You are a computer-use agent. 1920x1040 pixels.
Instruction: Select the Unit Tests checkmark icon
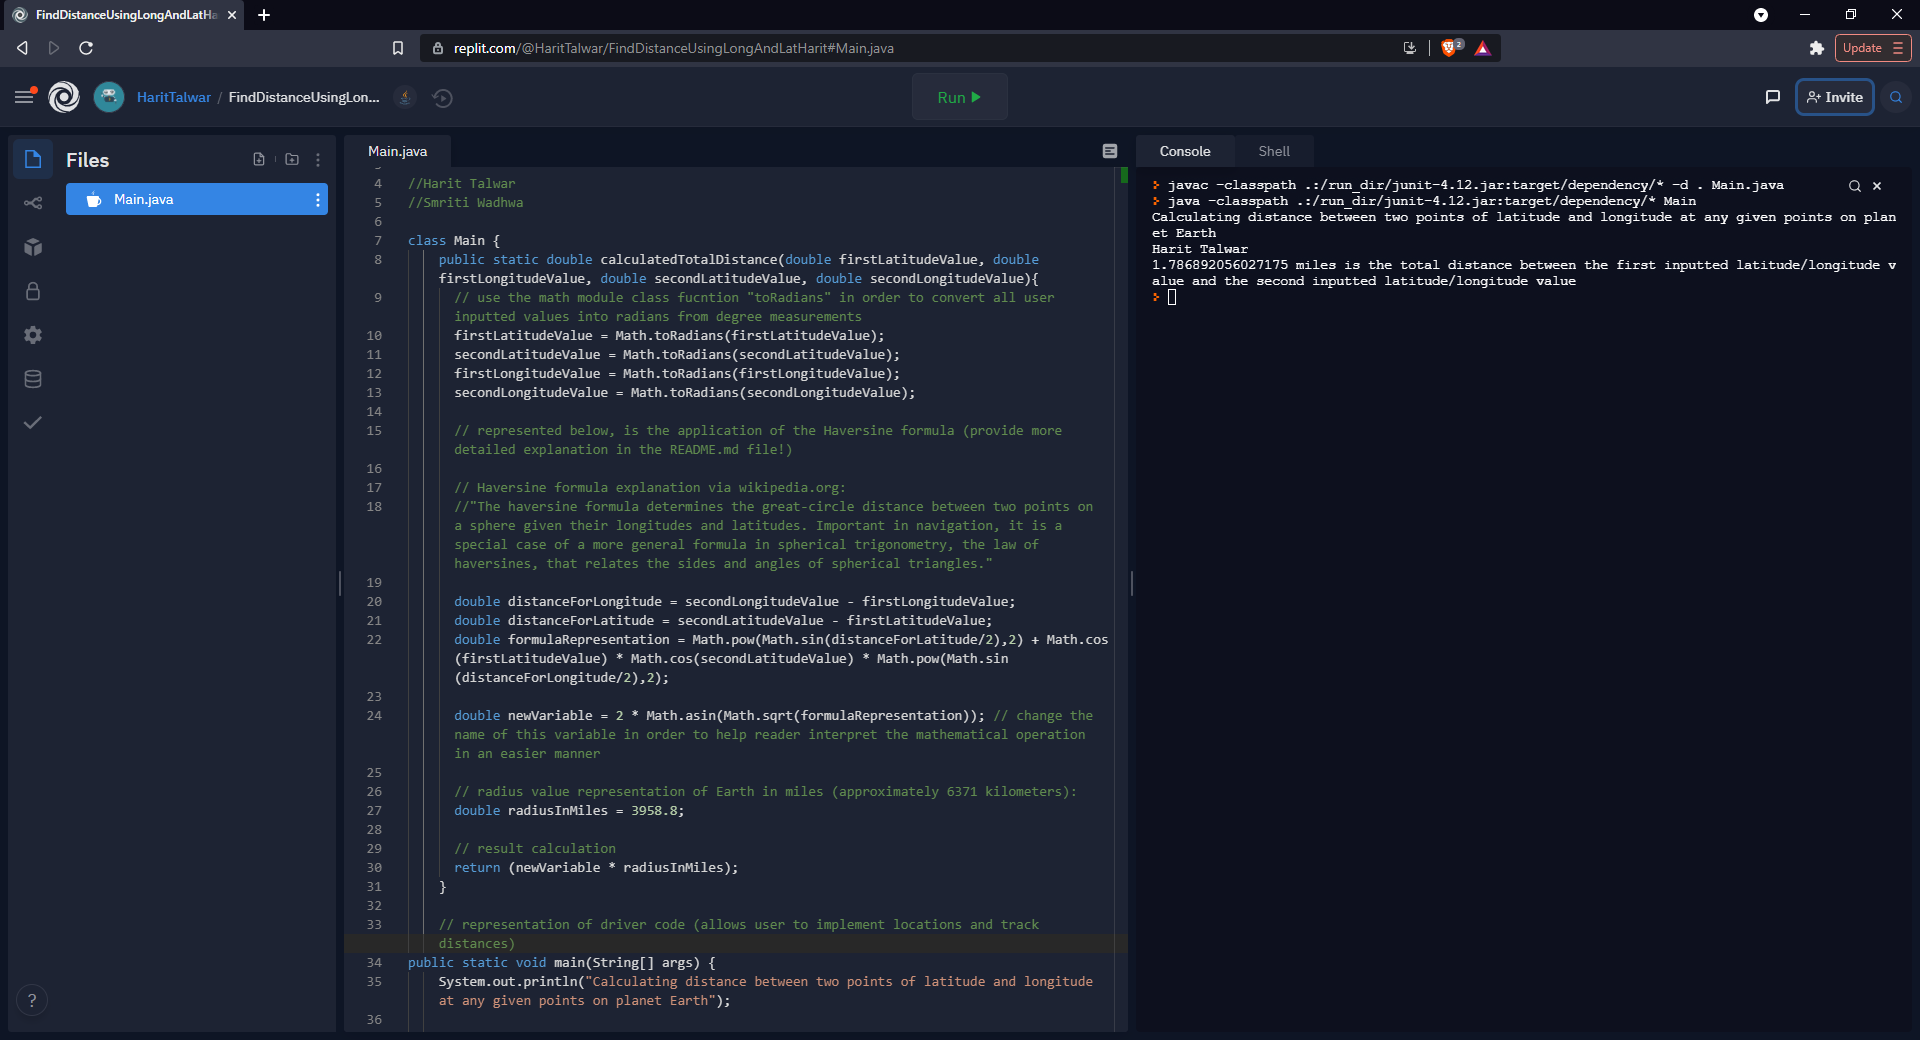33,422
